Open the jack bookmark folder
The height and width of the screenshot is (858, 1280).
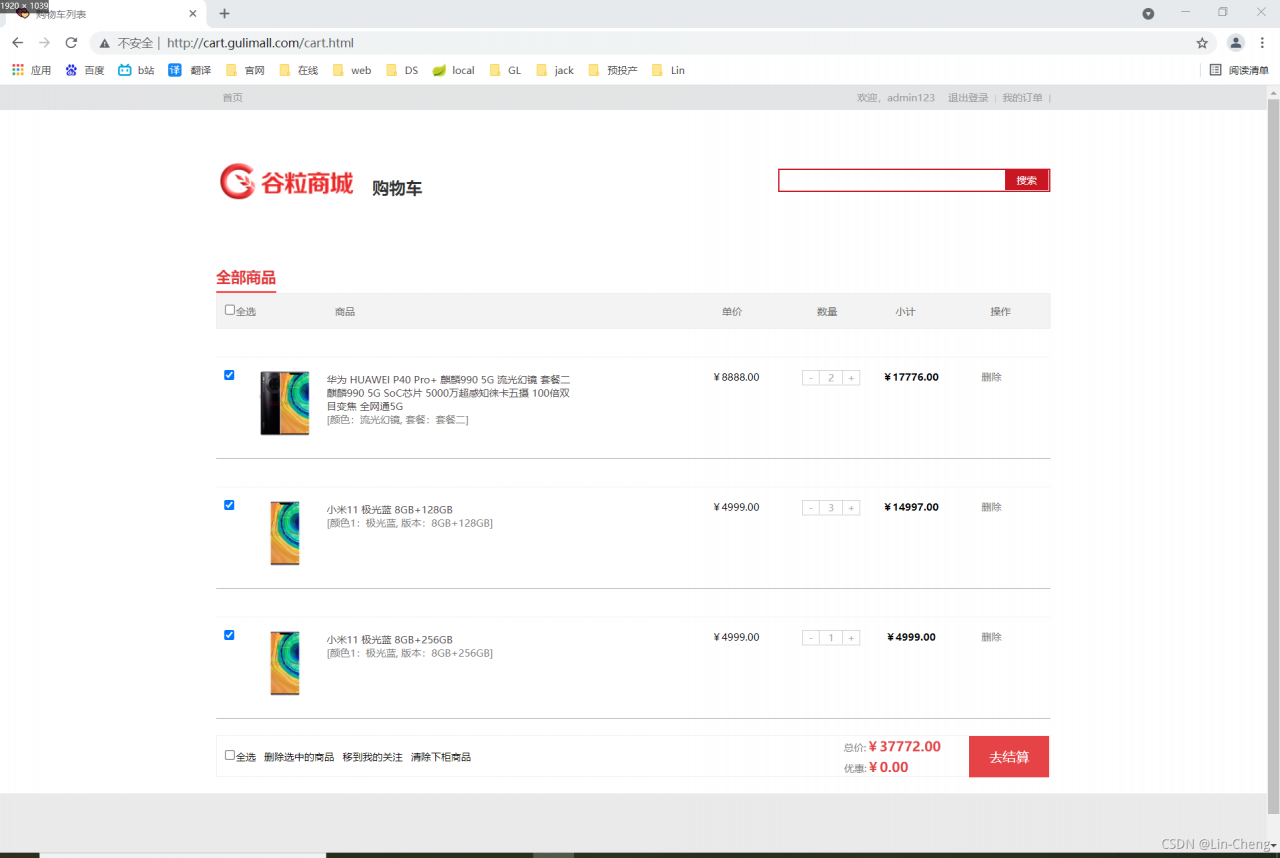[555, 70]
